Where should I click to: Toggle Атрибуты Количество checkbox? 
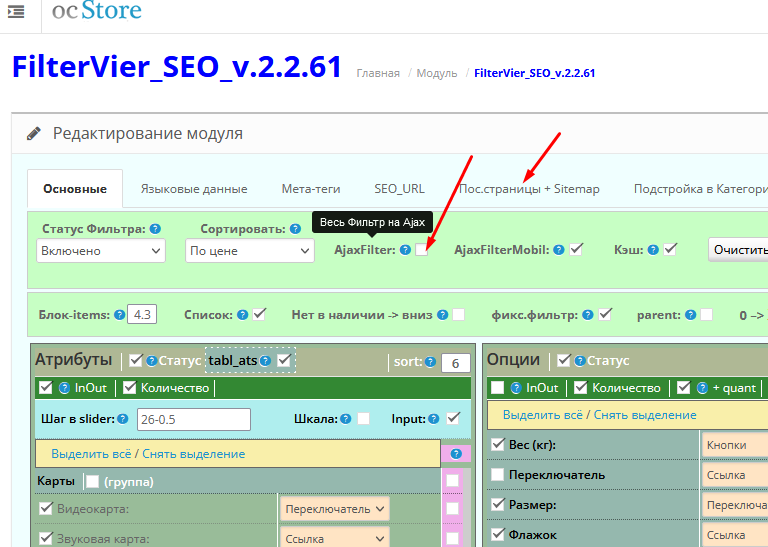click(129, 387)
